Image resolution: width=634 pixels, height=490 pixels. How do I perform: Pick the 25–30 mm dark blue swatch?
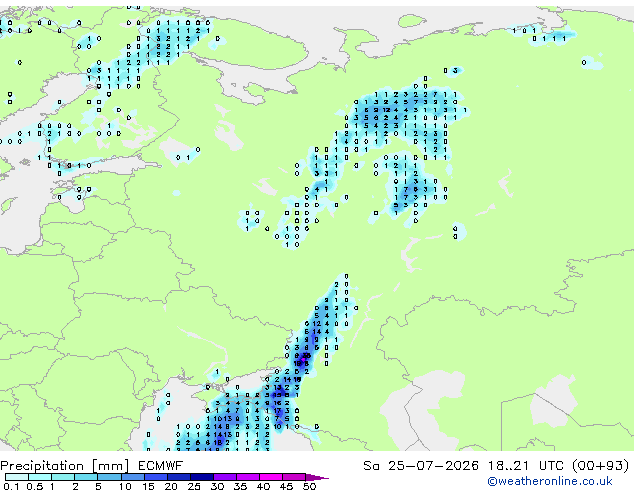pyautogui.click(x=202, y=477)
